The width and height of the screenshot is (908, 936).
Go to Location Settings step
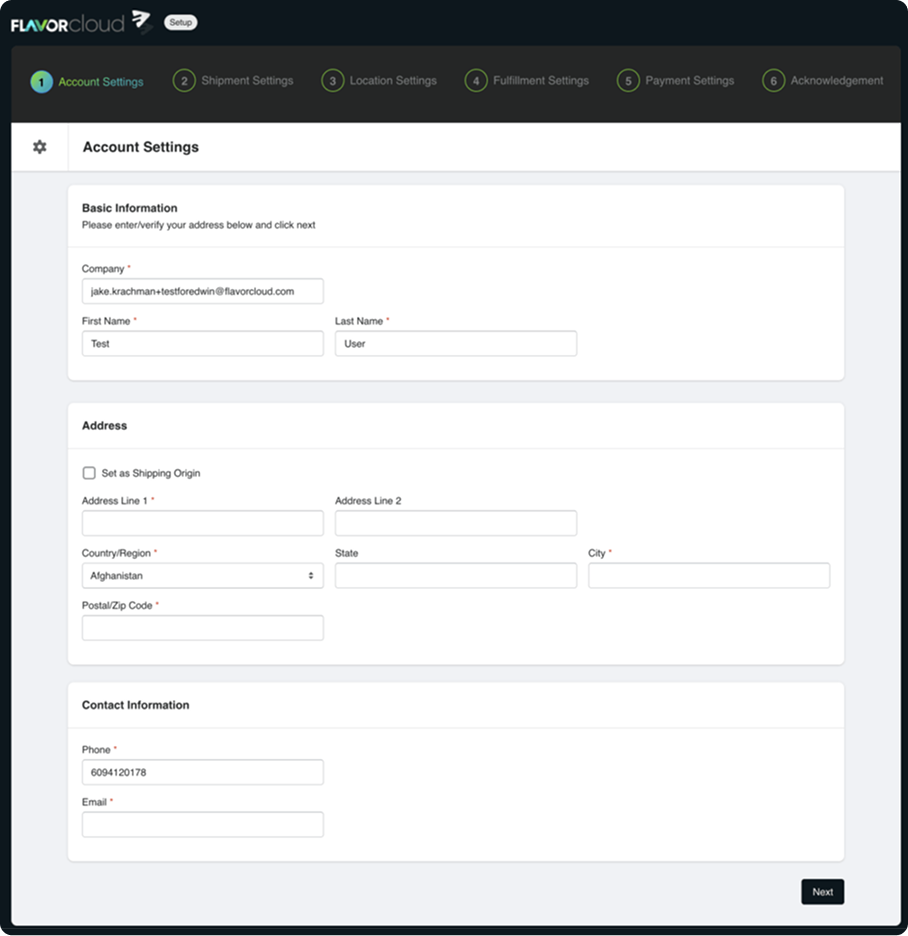pos(393,81)
